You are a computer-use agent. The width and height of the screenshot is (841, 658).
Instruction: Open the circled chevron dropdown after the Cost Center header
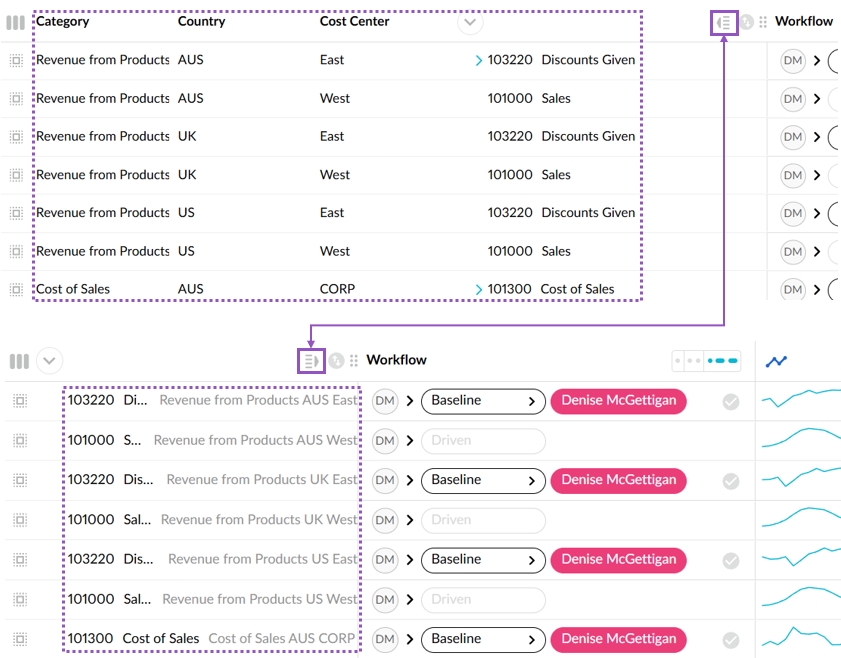pyautogui.click(x=470, y=22)
